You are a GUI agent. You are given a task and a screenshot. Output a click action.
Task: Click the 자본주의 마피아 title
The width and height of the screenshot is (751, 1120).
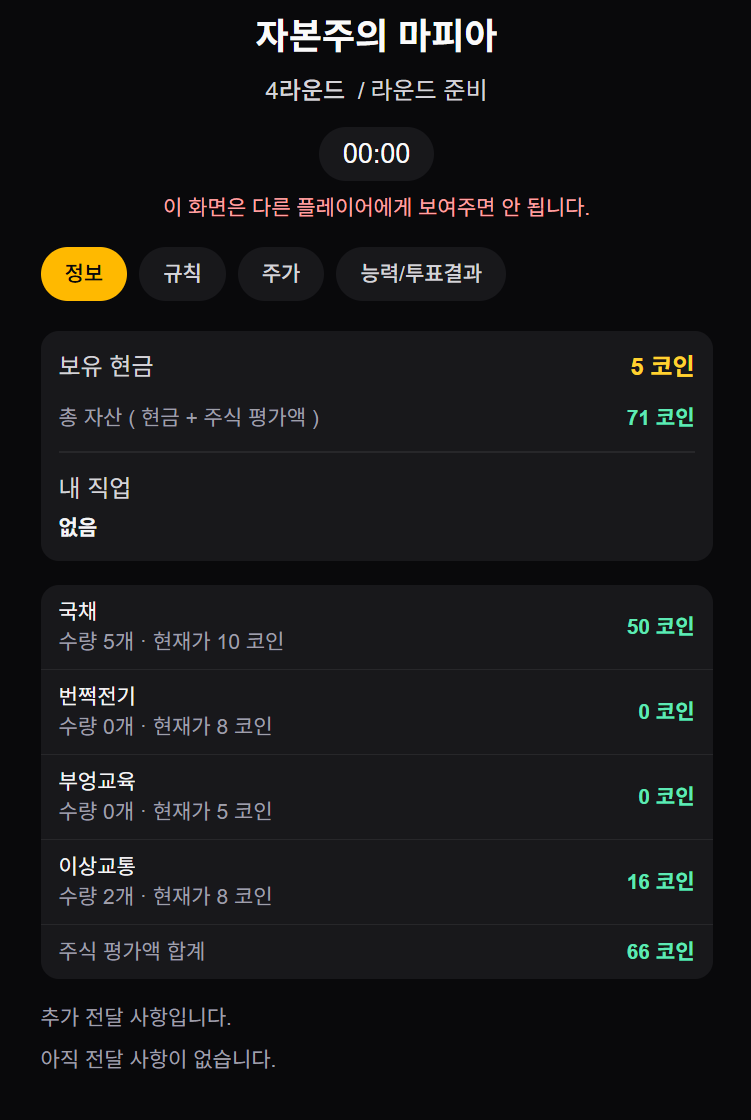tap(376, 36)
